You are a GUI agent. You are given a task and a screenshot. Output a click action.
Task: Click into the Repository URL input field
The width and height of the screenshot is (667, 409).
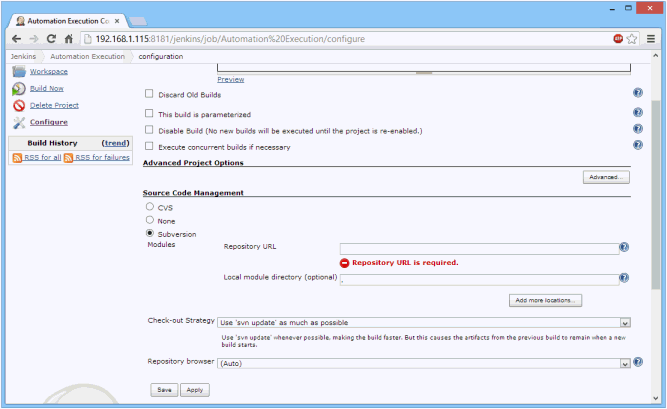tap(478, 248)
